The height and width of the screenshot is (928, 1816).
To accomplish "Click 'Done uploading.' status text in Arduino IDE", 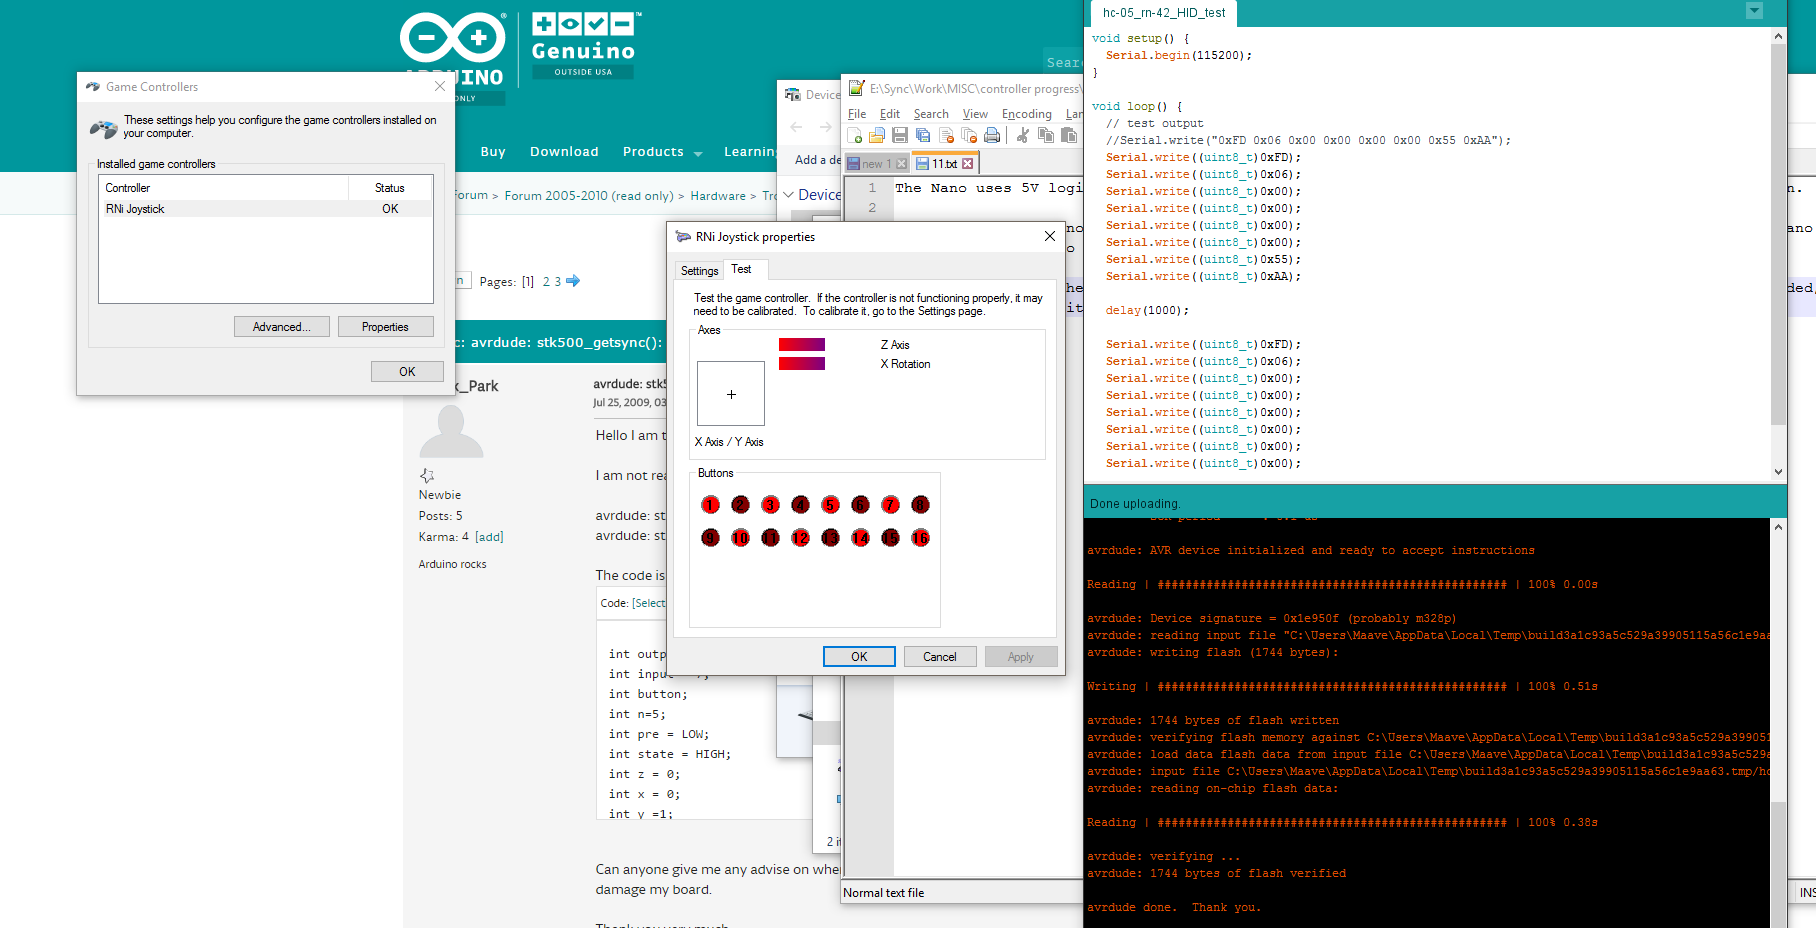I will [1135, 504].
